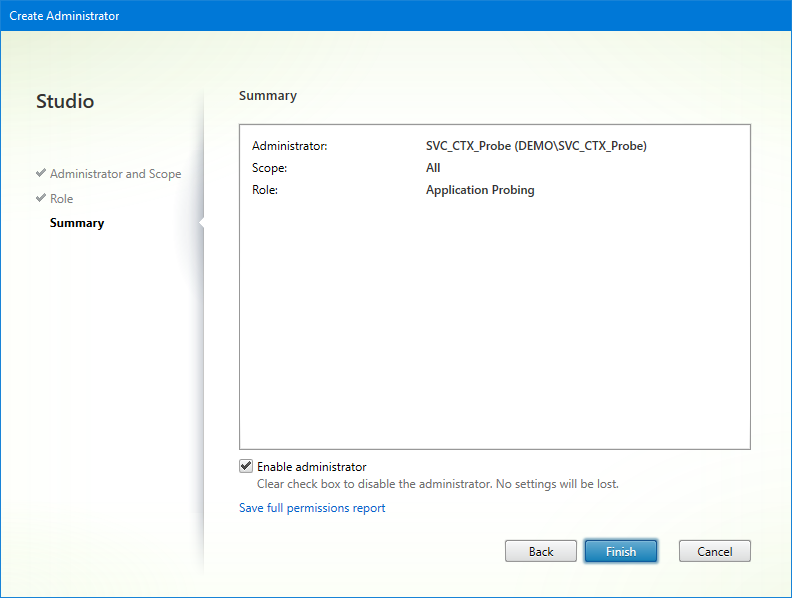Click the Application Probing role value
The width and height of the screenshot is (792, 598).
click(x=480, y=190)
